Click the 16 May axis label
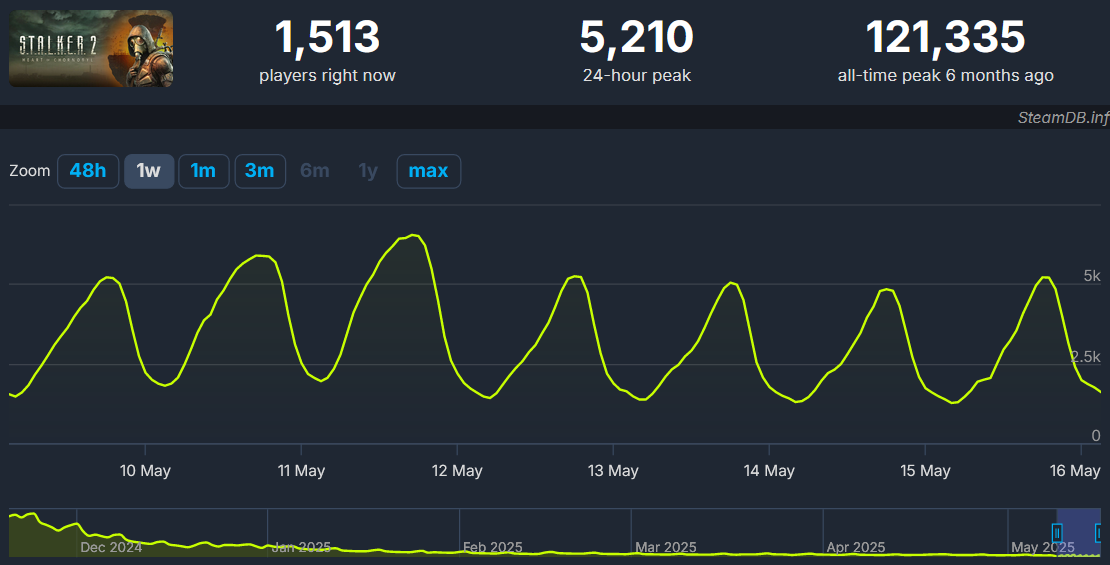This screenshot has width=1110, height=565. [x=1075, y=471]
